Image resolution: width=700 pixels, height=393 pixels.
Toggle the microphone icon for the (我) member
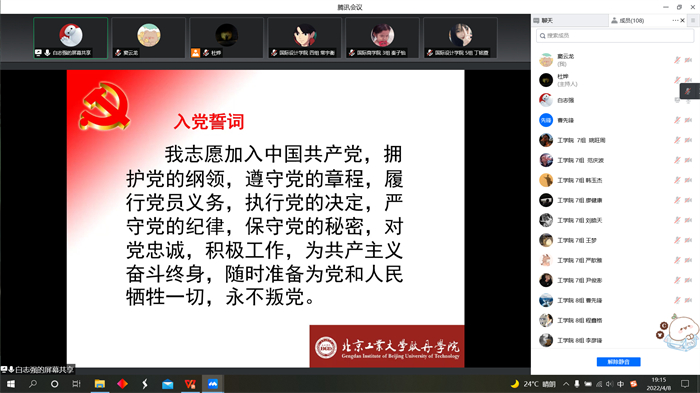pos(677,60)
